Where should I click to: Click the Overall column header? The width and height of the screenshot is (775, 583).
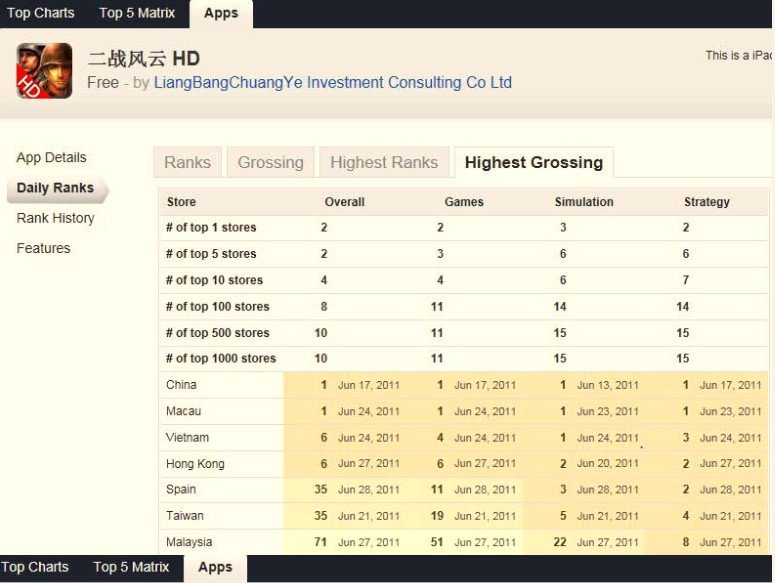point(344,202)
